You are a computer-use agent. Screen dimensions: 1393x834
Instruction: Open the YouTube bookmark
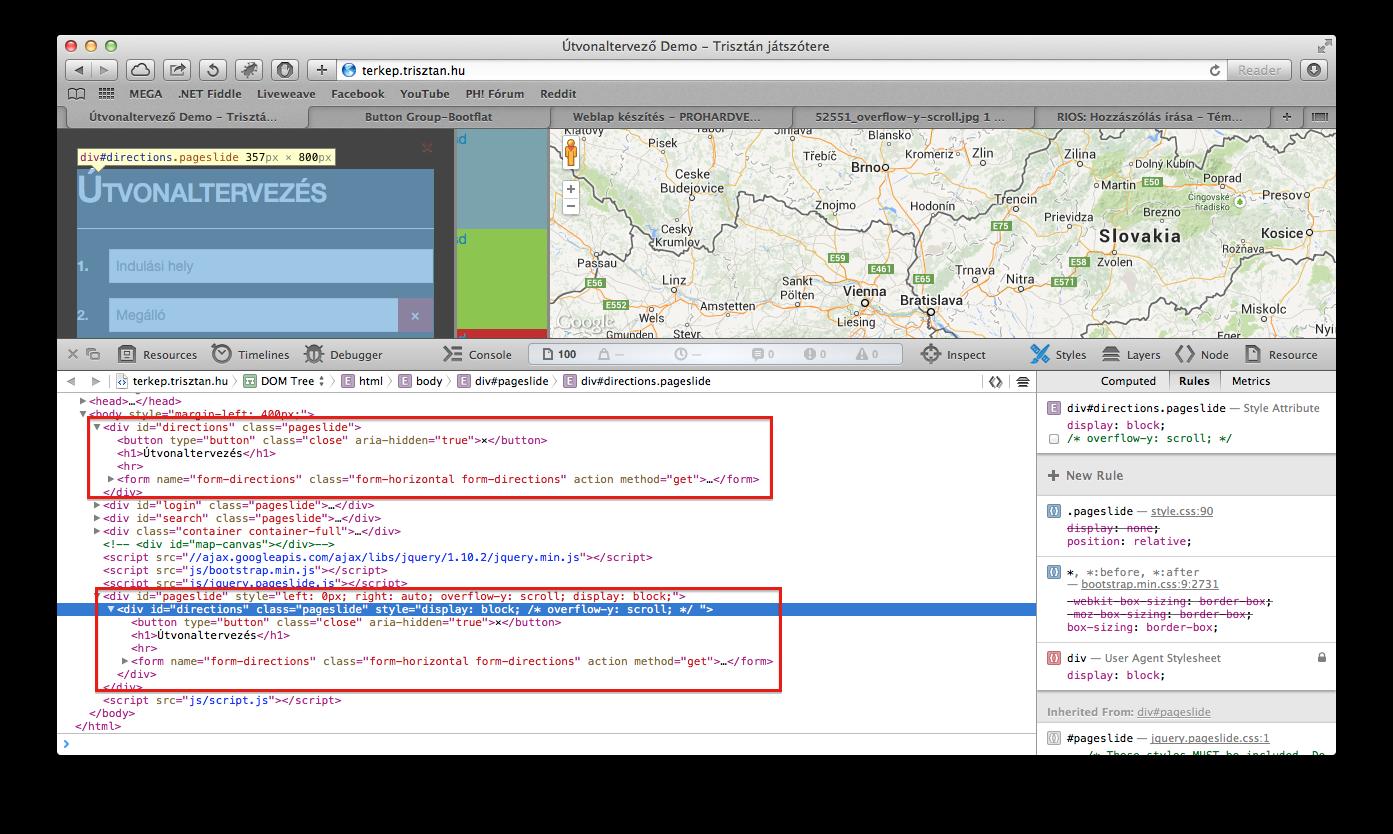[425, 94]
